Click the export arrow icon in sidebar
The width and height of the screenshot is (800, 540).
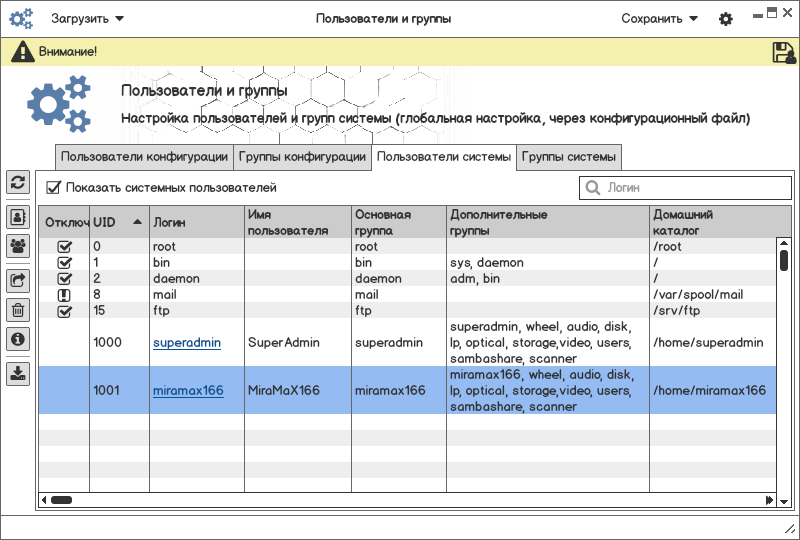[18, 281]
